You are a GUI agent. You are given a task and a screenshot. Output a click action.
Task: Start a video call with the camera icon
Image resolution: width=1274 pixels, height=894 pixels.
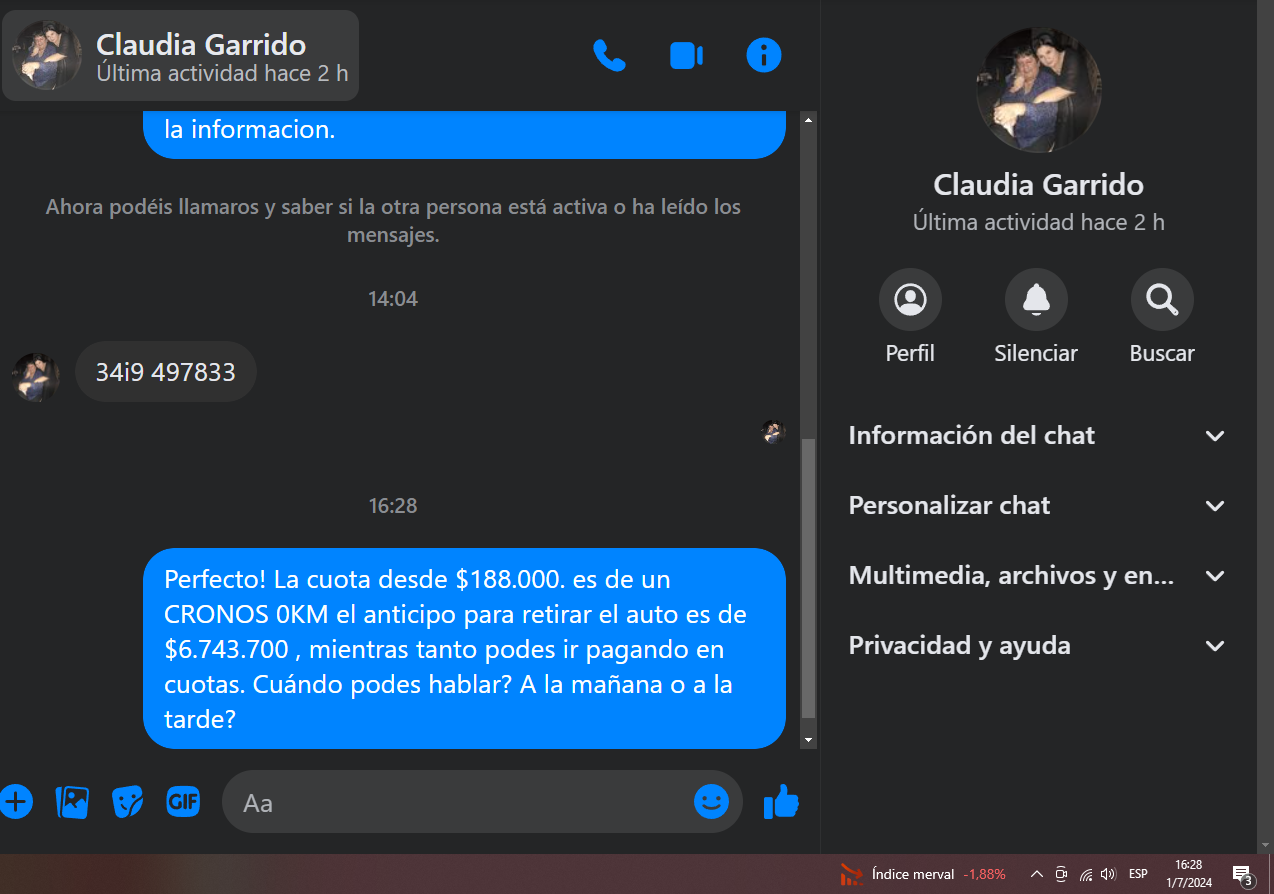pyautogui.click(x=686, y=55)
